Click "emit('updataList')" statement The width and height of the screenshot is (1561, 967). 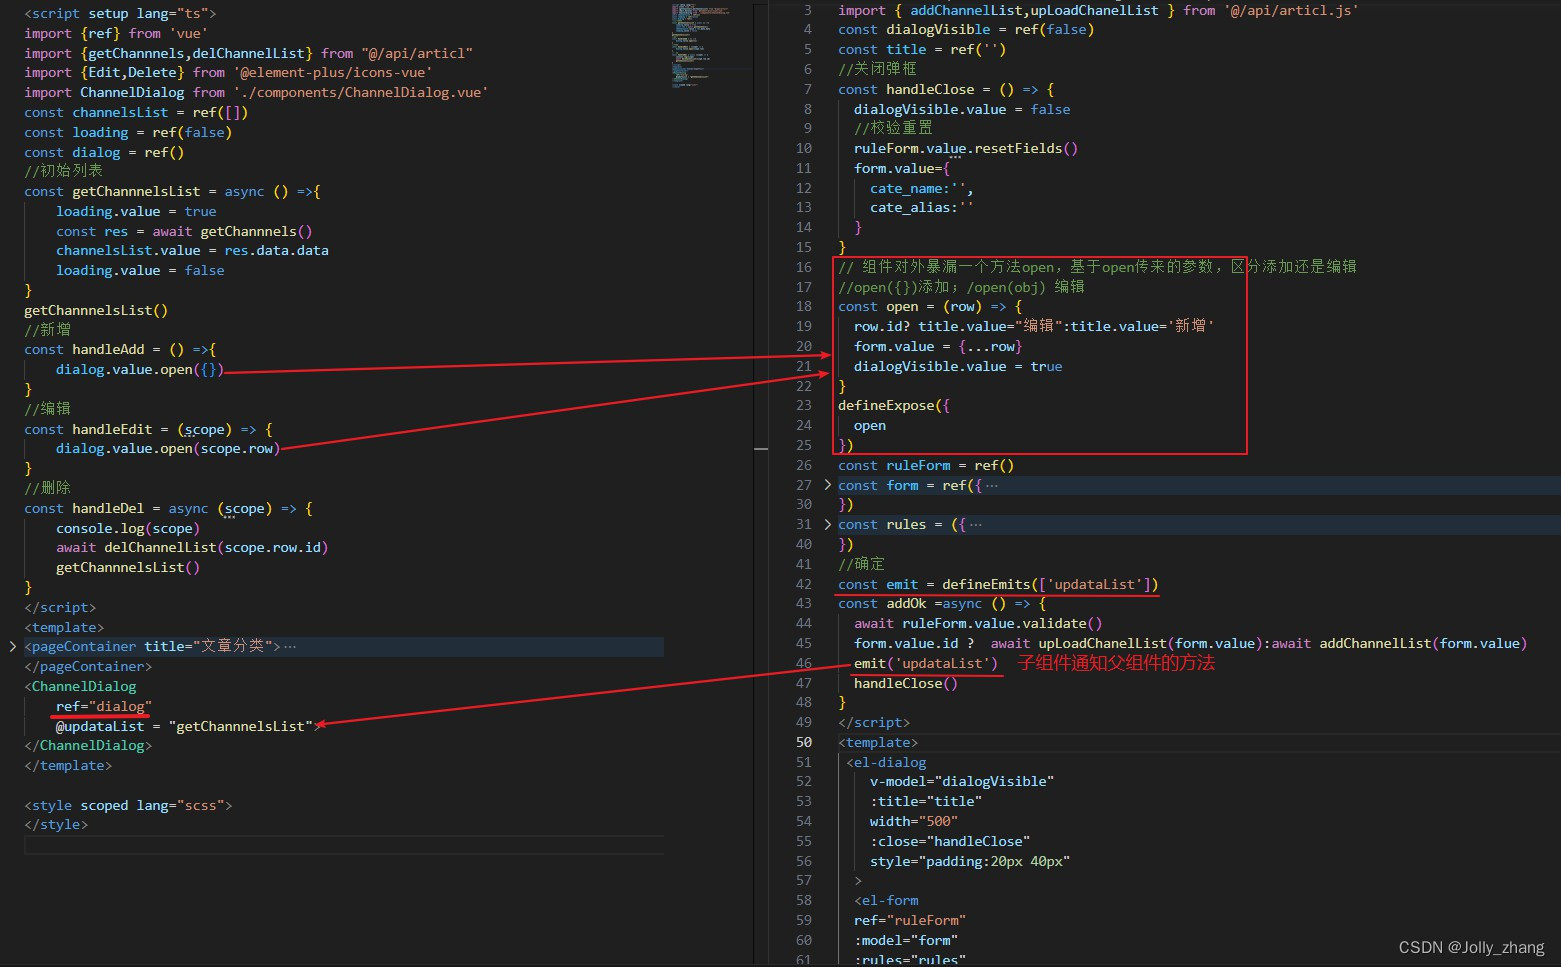[926, 663]
